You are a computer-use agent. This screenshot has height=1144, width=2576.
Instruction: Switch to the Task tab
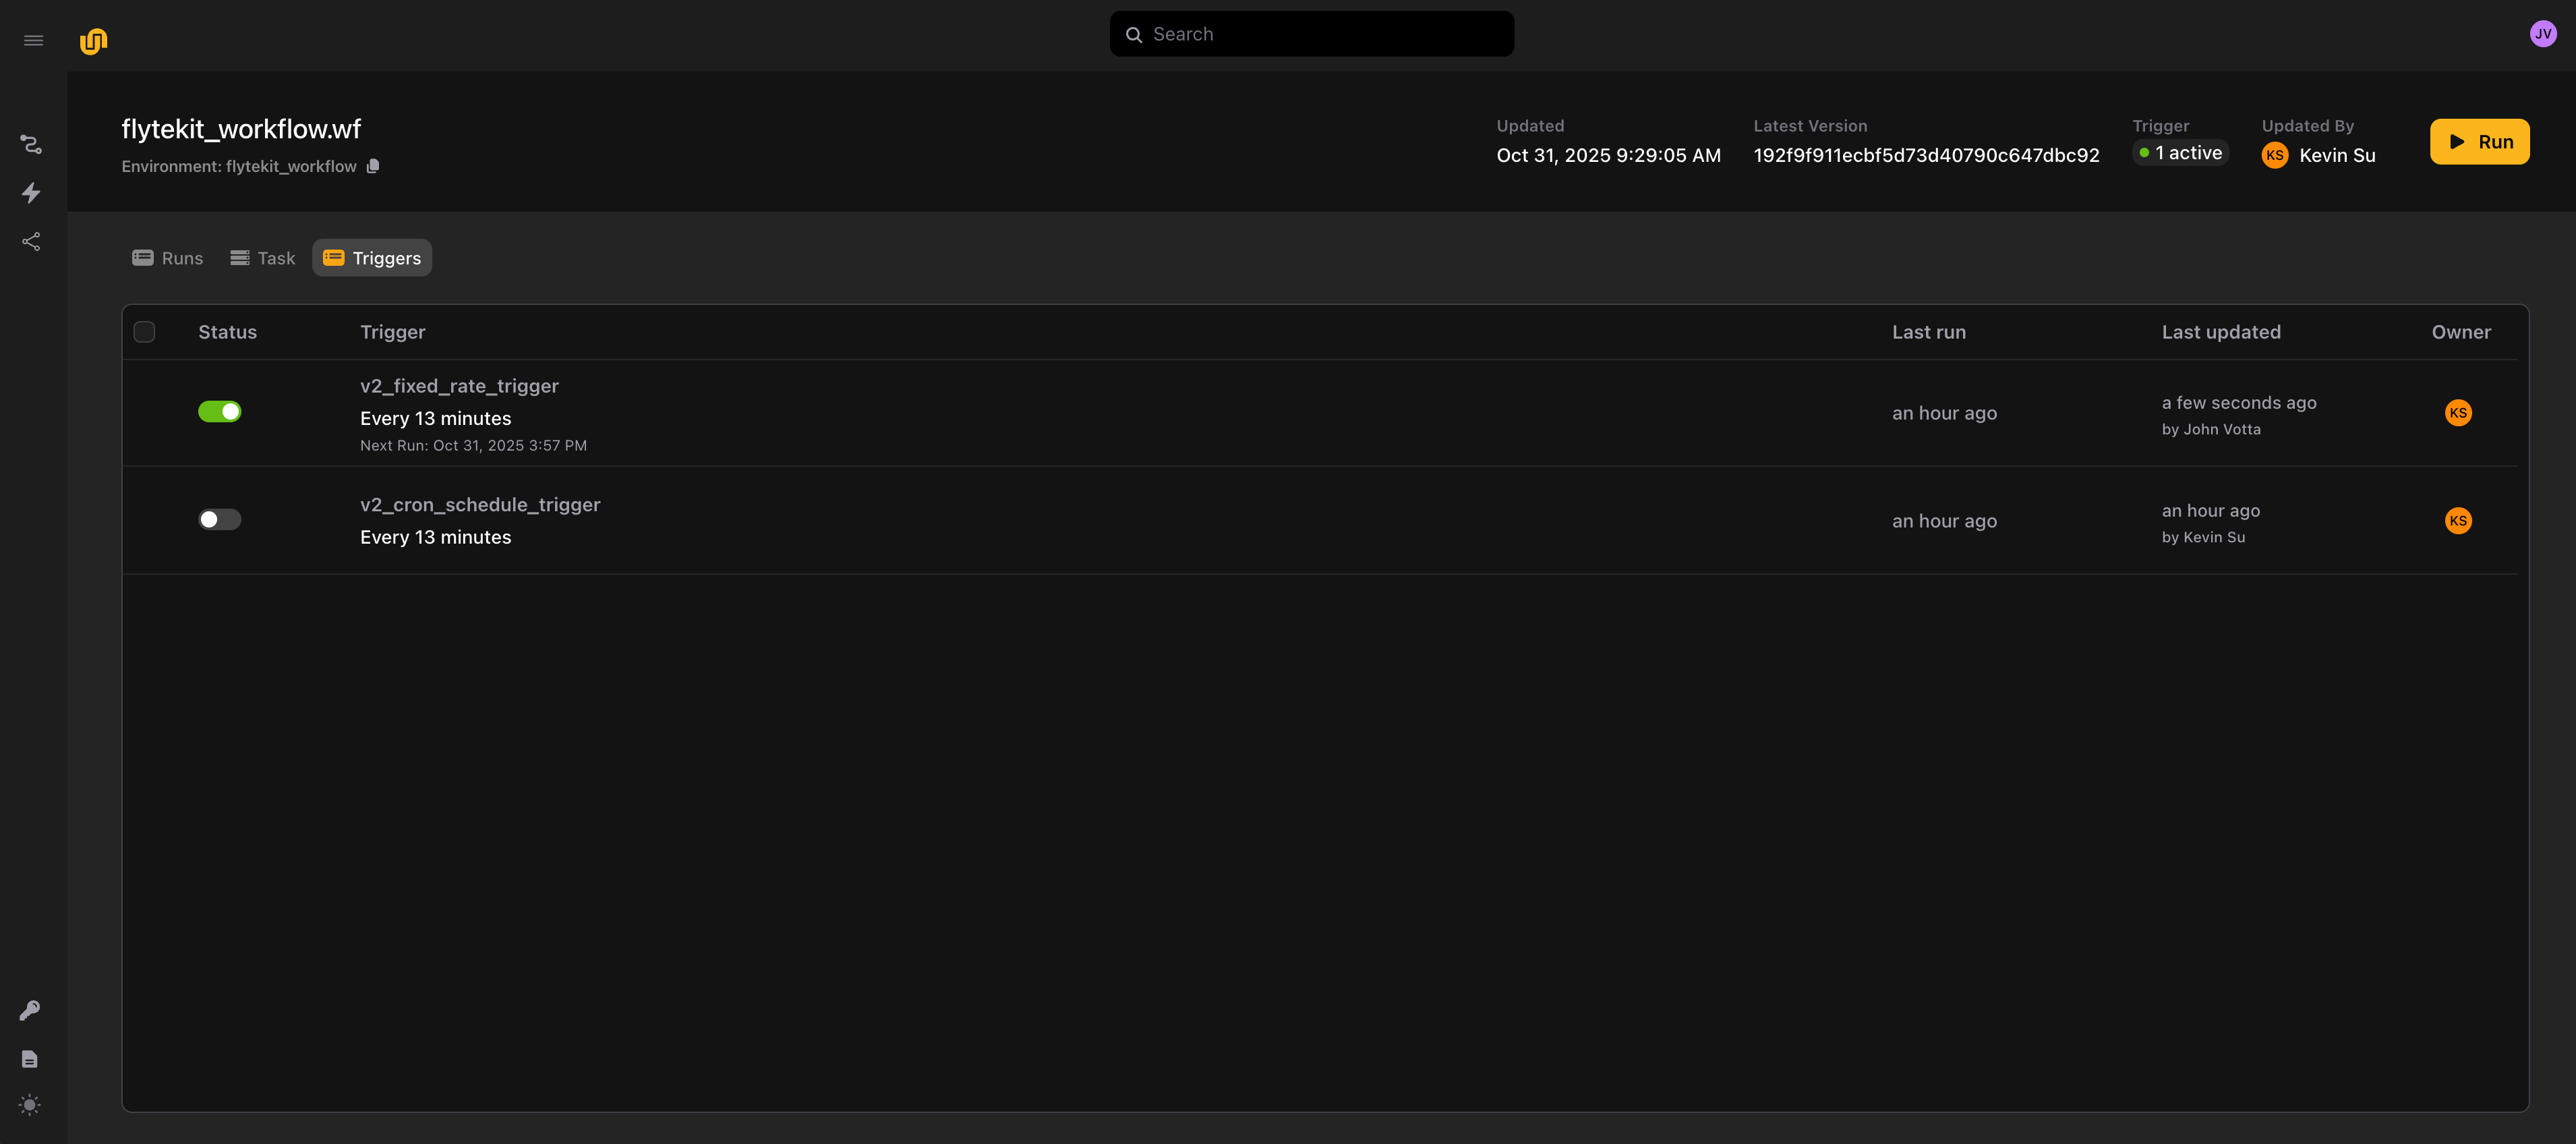coord(262,258)
